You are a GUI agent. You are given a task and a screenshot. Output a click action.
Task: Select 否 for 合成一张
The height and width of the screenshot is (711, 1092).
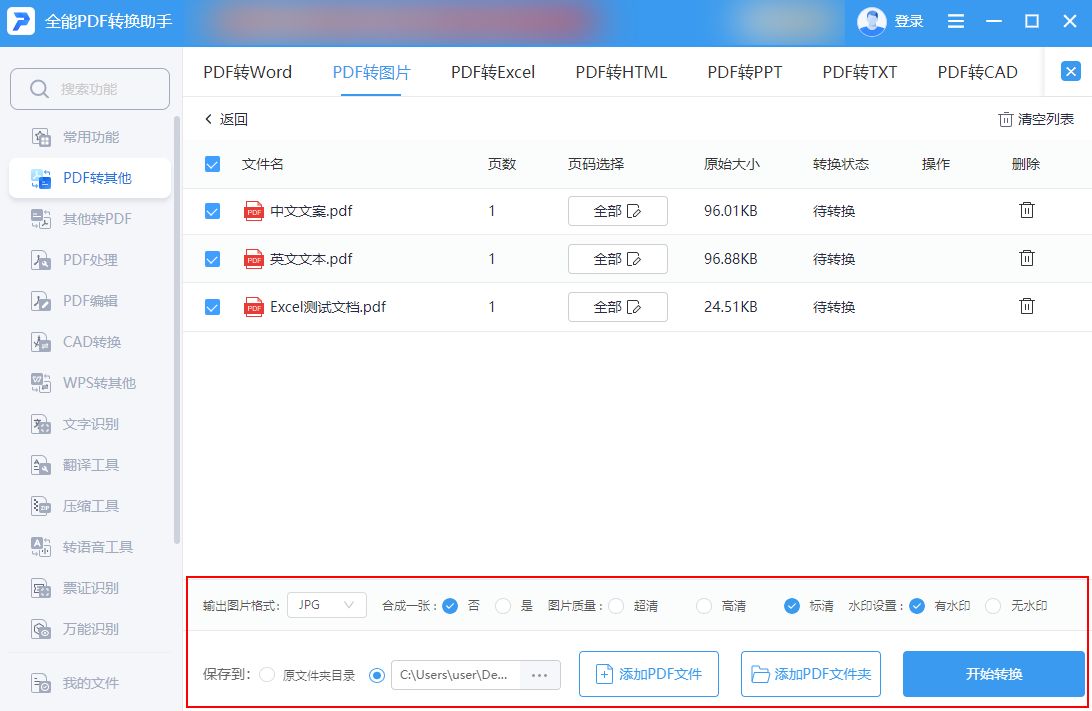point(450,606)
